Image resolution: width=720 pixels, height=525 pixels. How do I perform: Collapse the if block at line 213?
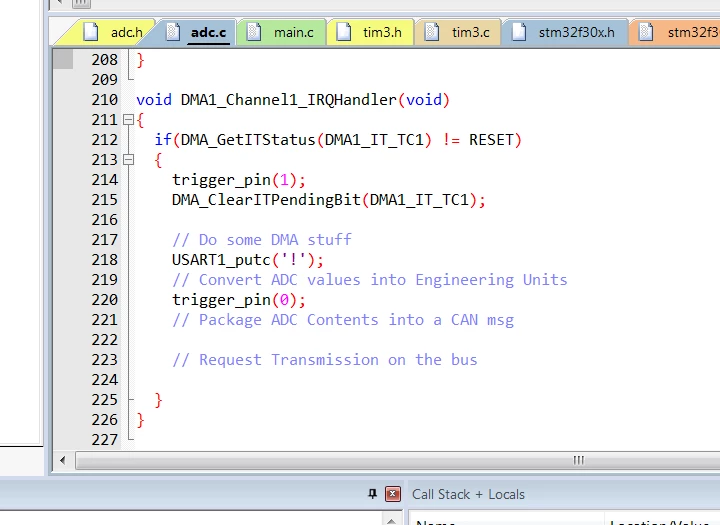pos(129,160)
